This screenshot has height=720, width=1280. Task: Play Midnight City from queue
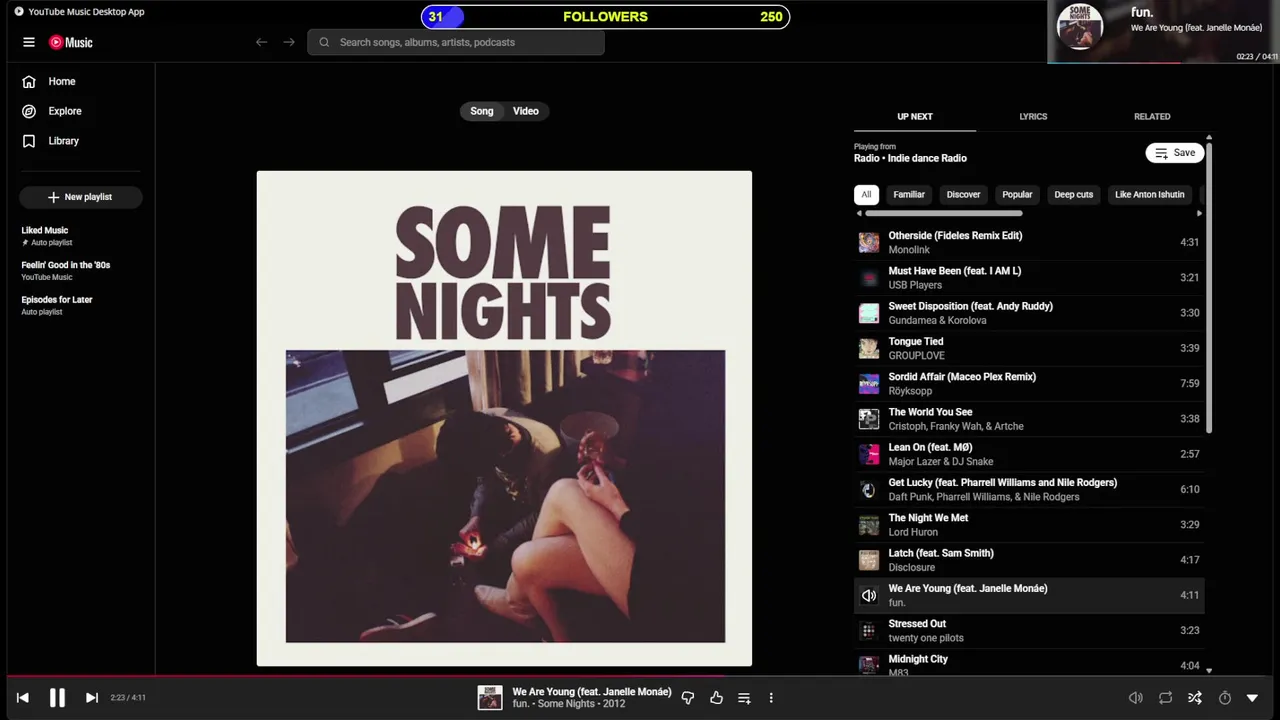coord(1029,664)
